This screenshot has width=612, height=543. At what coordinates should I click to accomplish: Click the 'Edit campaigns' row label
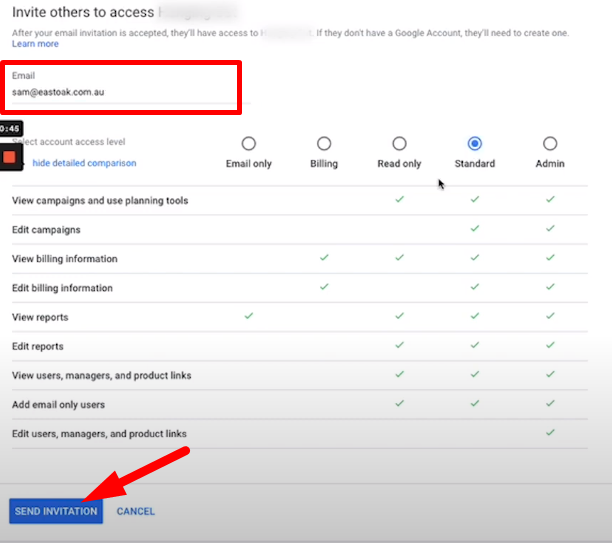point(46,230)
